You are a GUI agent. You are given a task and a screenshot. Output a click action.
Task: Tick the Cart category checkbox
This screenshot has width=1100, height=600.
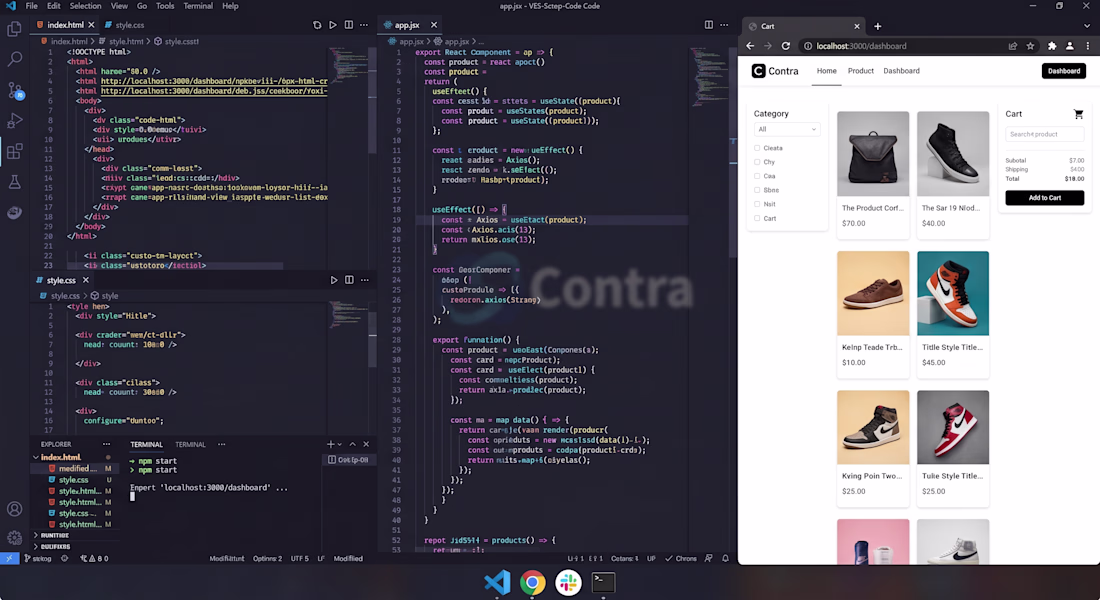[x=757, y=218]
